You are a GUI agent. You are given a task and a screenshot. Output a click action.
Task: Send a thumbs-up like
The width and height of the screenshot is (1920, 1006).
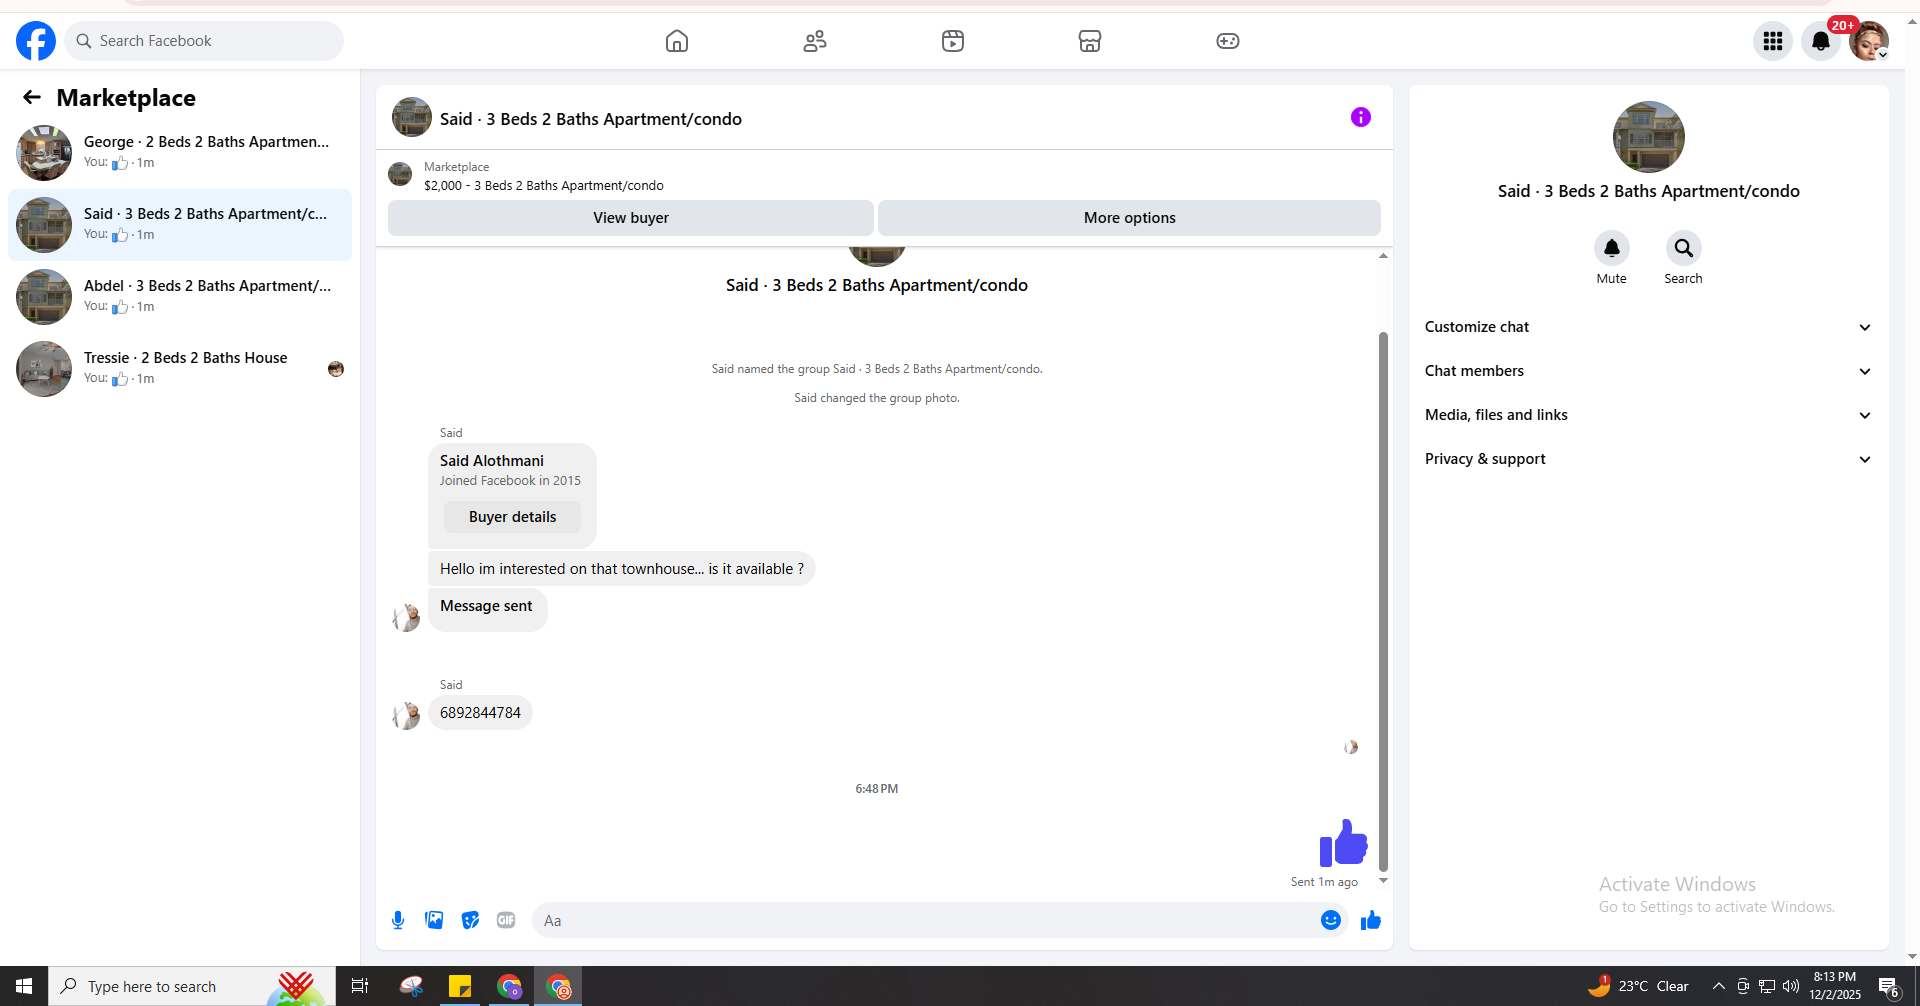[1370, 920]
